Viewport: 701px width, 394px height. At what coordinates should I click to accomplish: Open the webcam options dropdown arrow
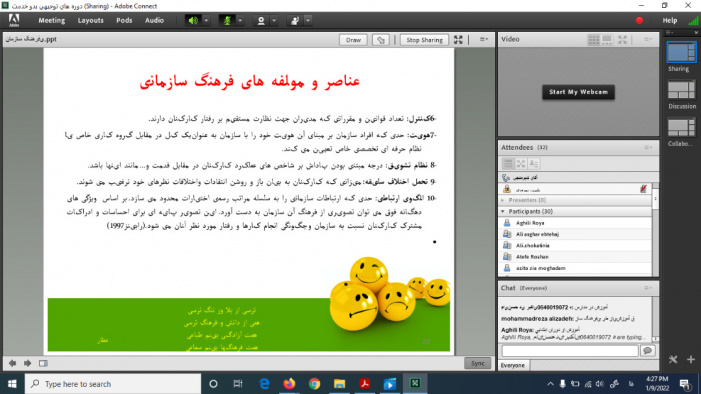pos(274,21)
